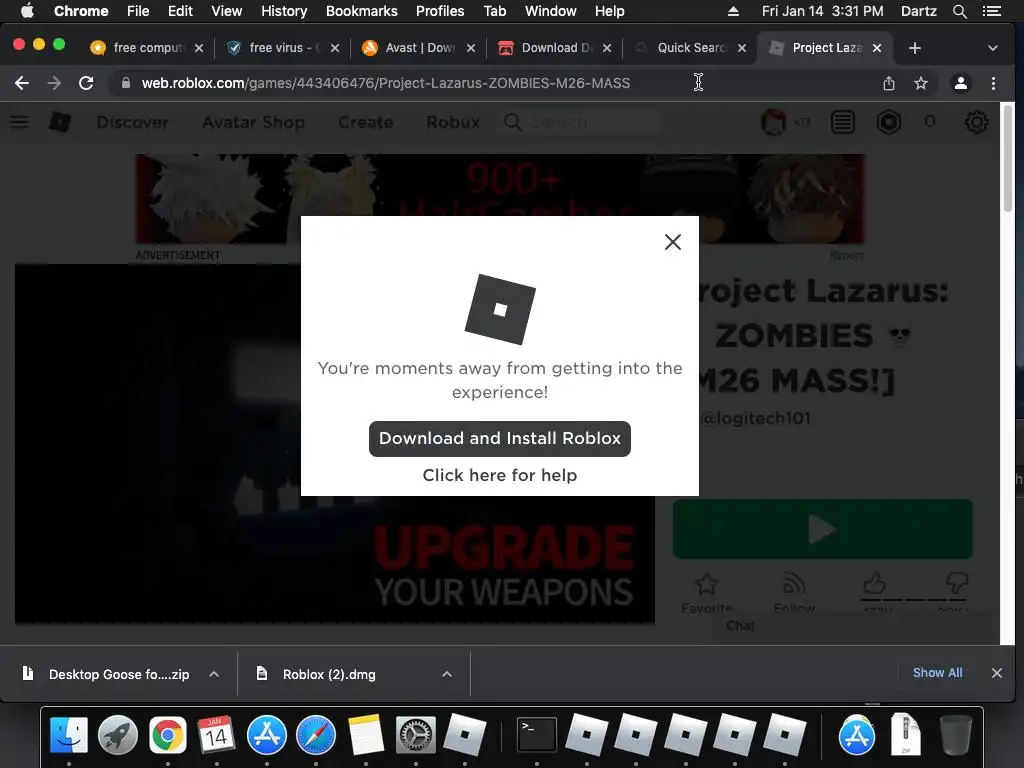Open Avatar Shop in Roblox nav
1024x768 pixels.
coord(253,122)
